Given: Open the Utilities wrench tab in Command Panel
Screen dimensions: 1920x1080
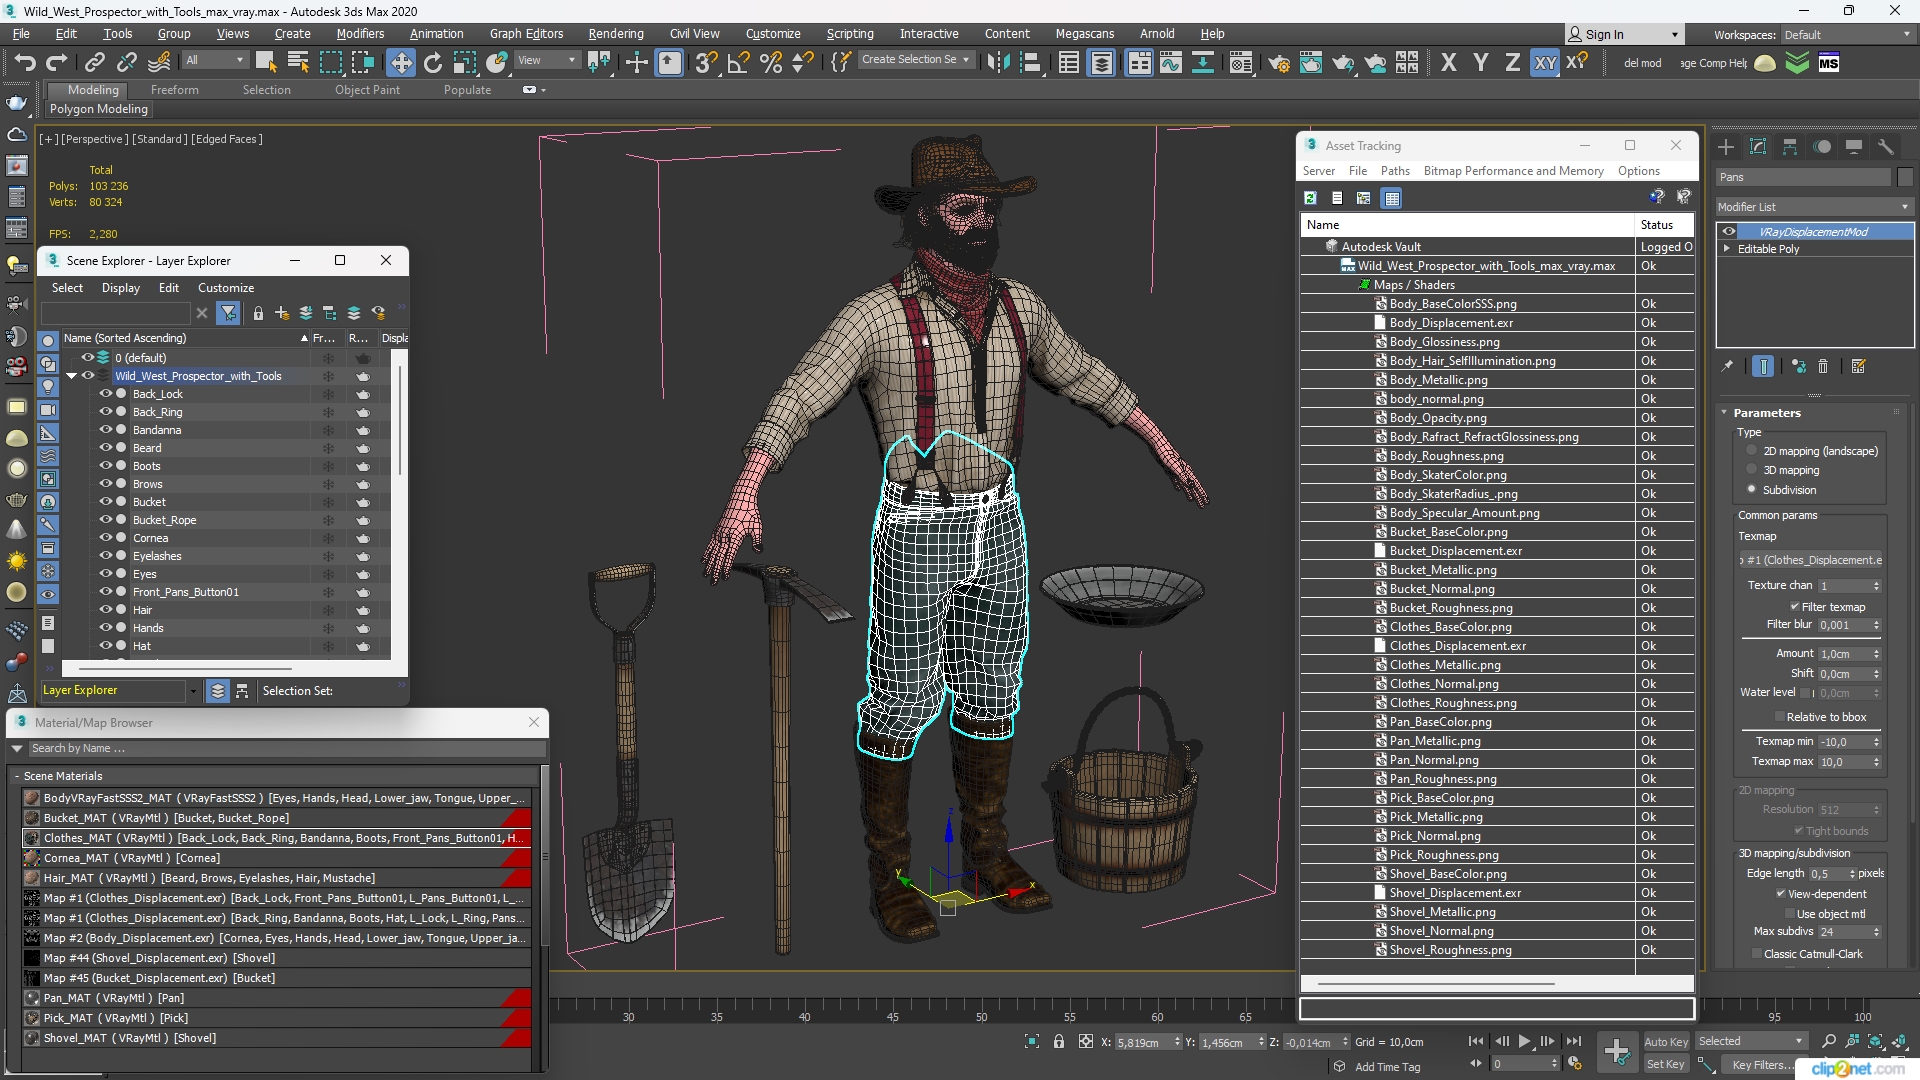Looking at the screenshot, I should click(1886, 147).
